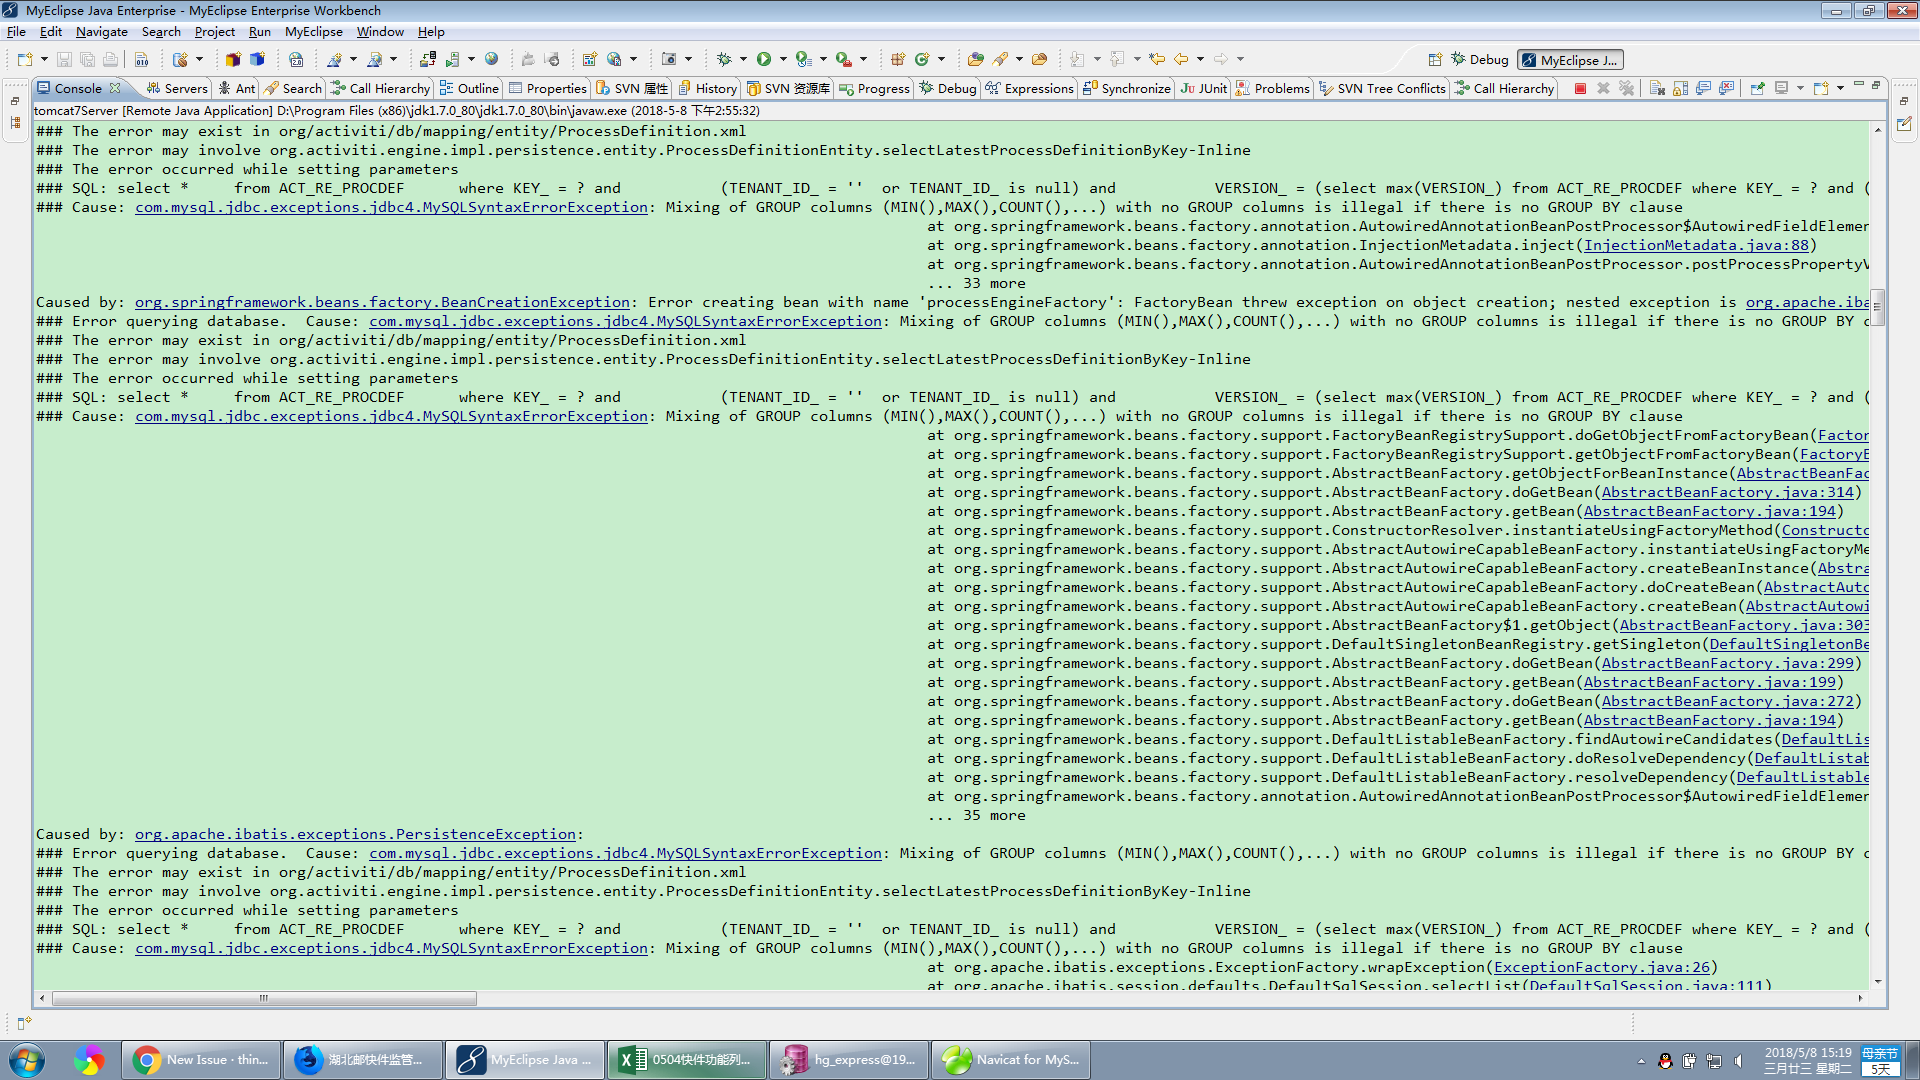Click the Save All icon

coord(87,60)
